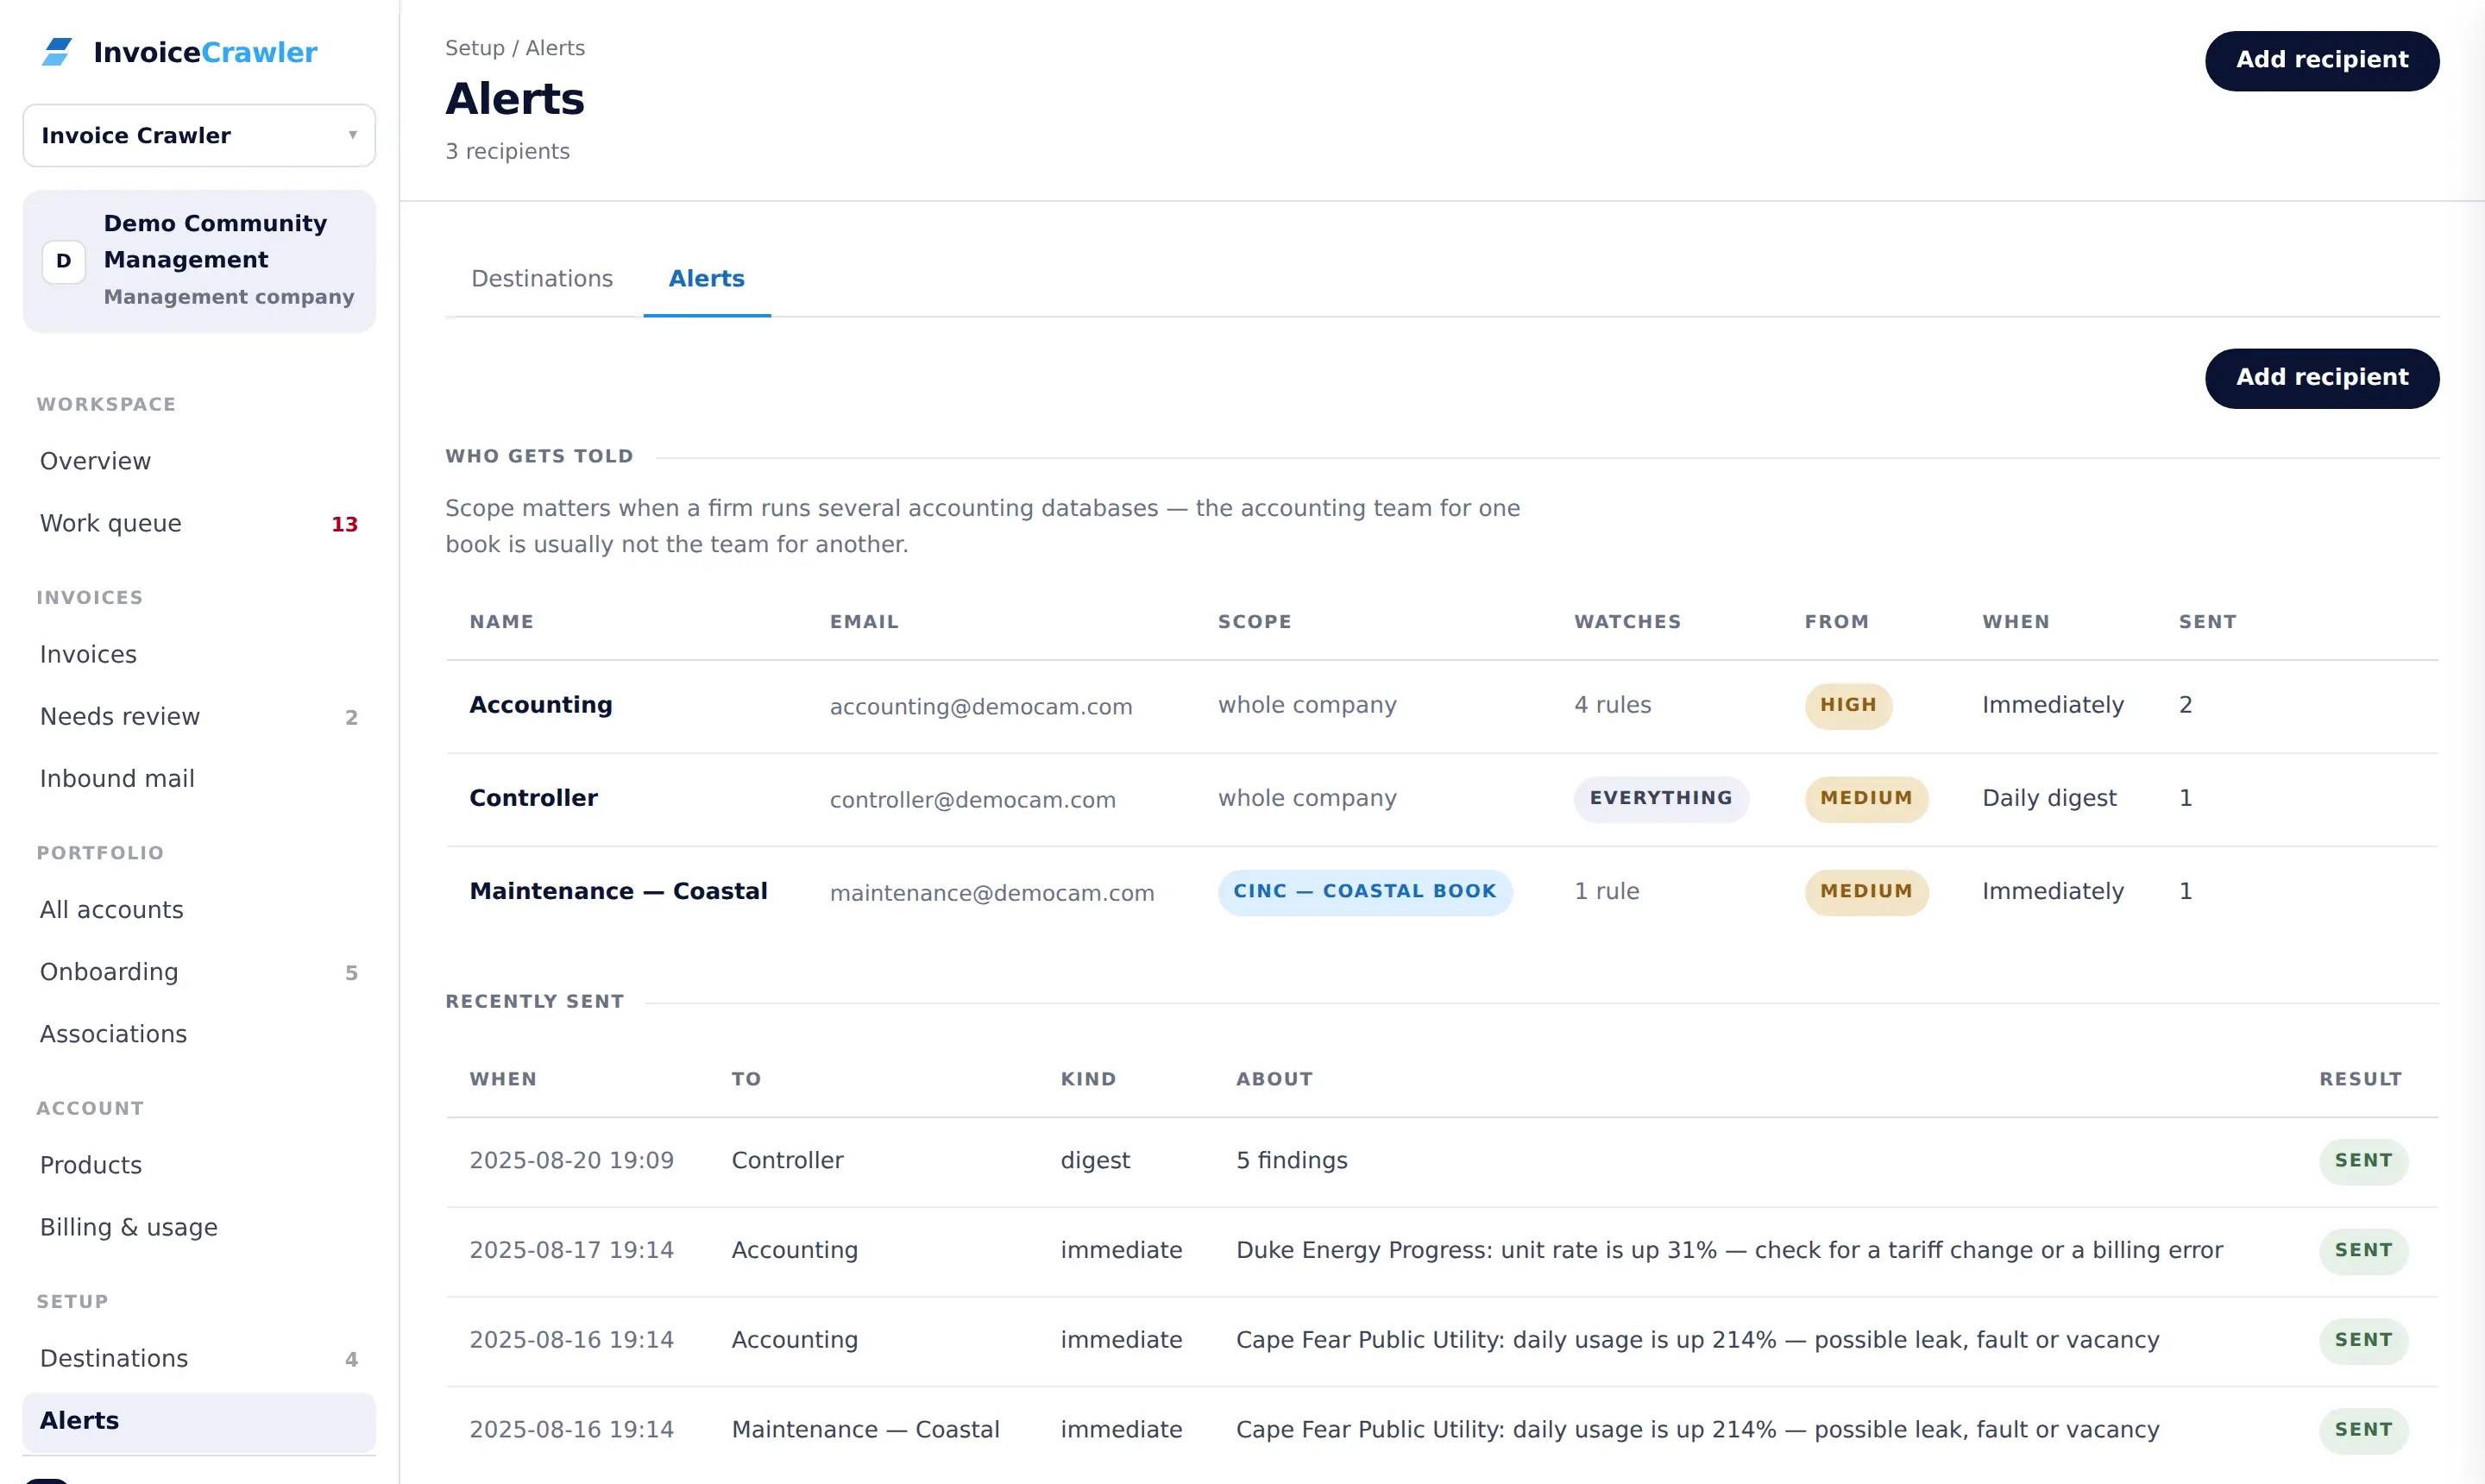Viewport: 2485px width, 1484px height.
Task: Open Invoices in the sidebar
Action: coord(199,654)
